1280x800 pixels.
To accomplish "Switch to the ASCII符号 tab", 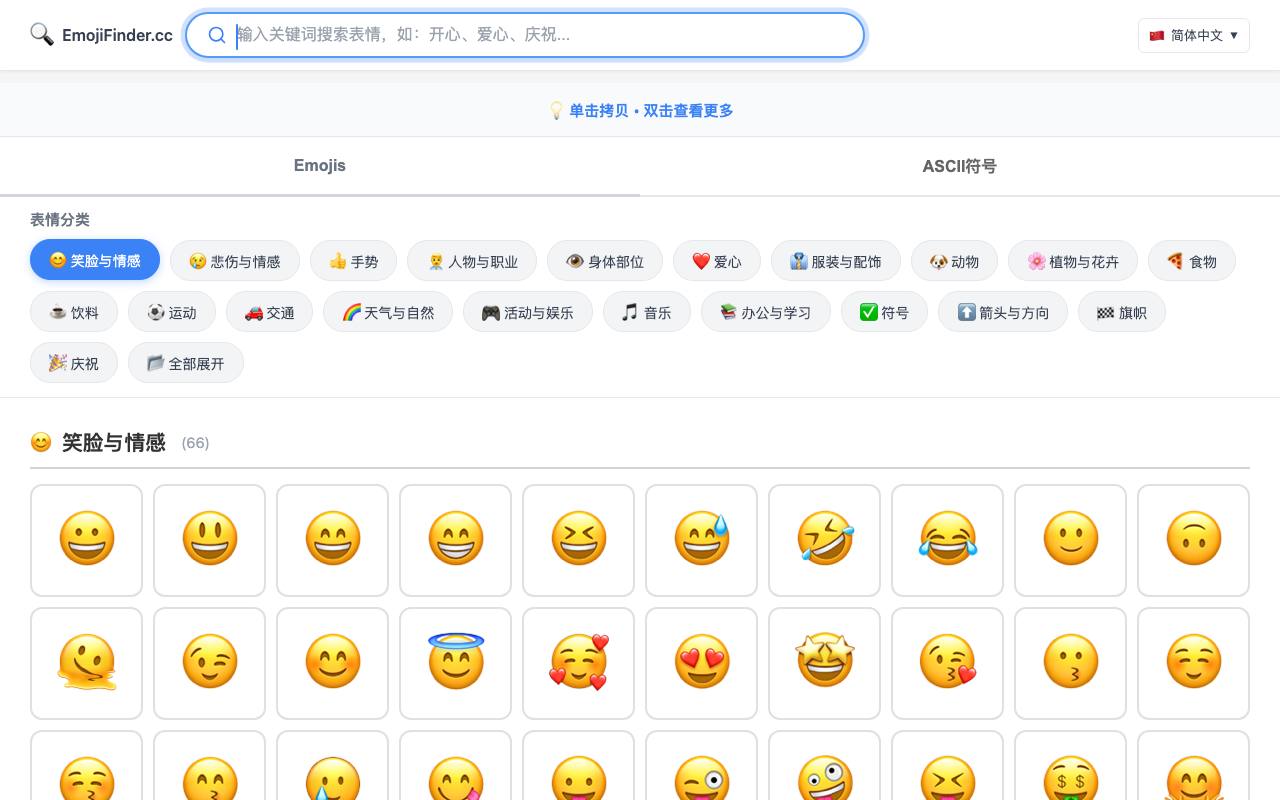I will [x=960, y=166].
